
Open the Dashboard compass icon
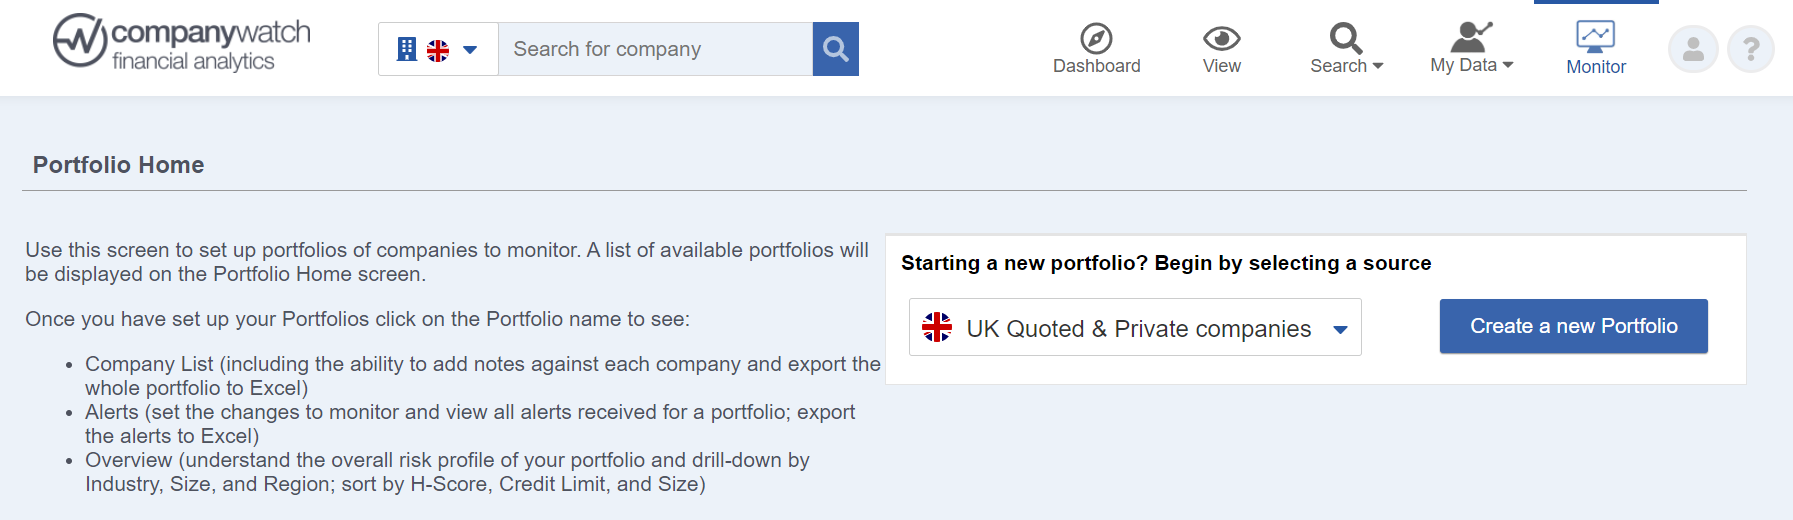click(x=1096, y=38)
